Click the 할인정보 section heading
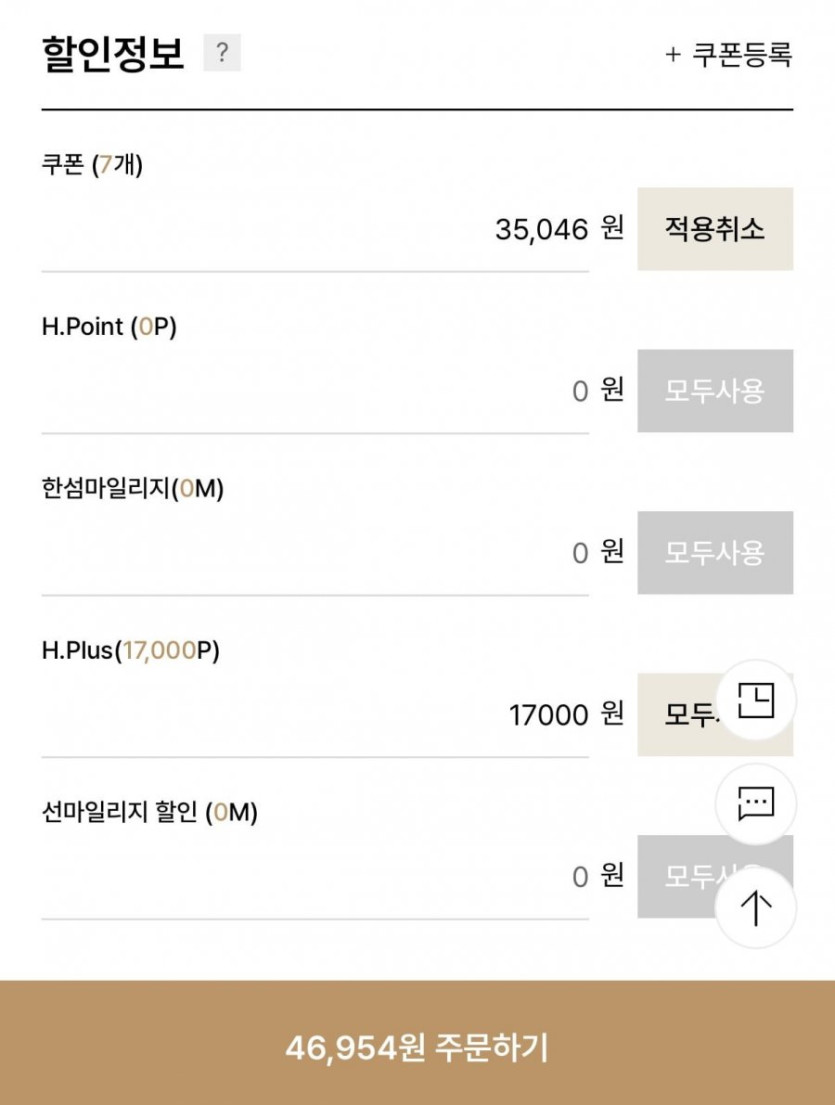The width and height of the screenshot is (835, 1105). pos(113,53)
